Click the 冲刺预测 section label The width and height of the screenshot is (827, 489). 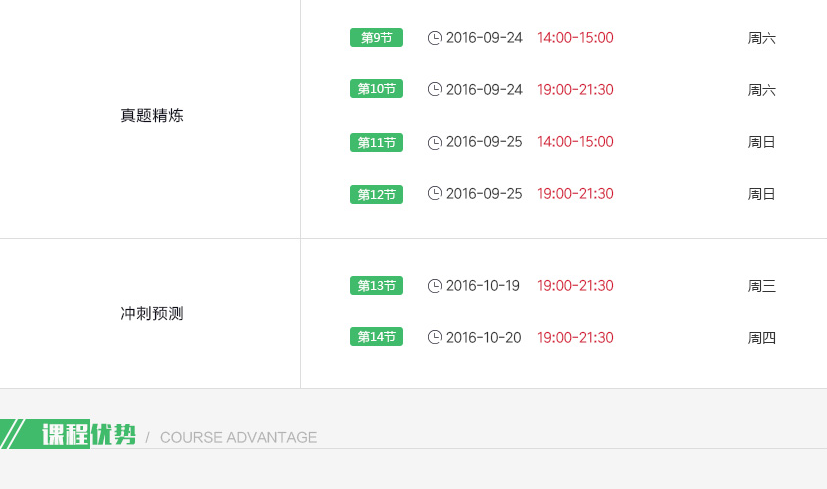click(152, 314)
